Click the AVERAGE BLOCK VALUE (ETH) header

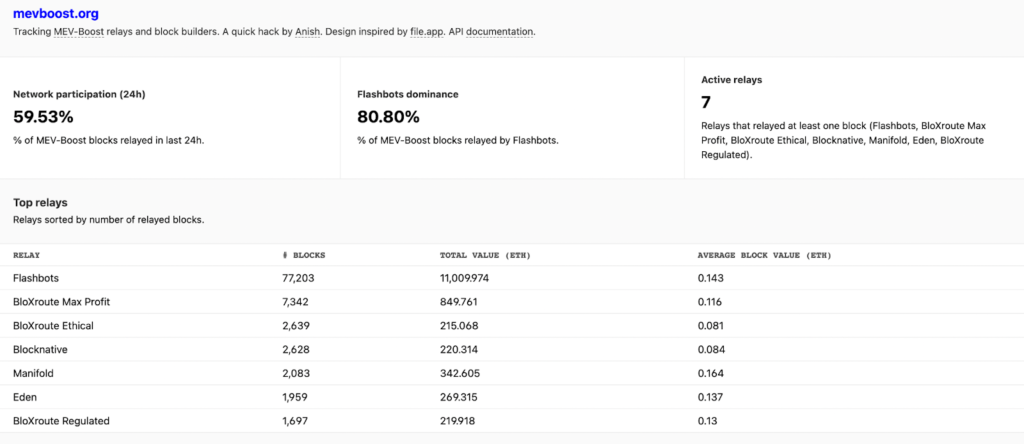click(x=764, y=255)
